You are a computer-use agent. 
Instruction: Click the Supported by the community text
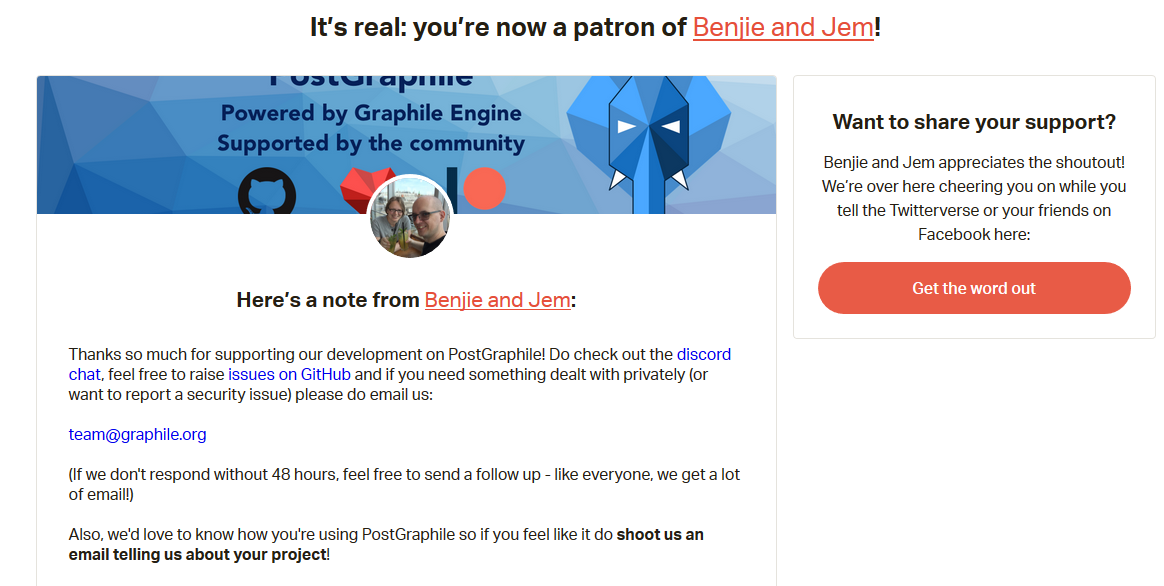(x=371, y=143)
